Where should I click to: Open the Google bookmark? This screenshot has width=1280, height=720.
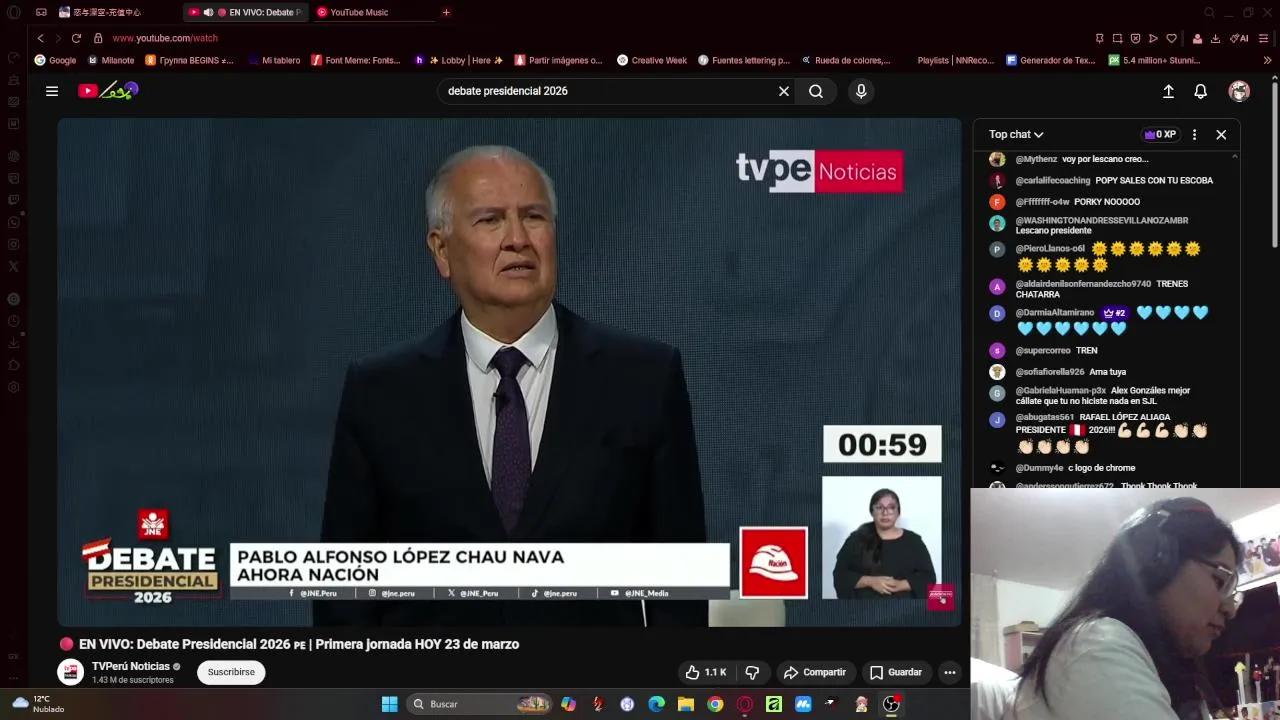pyautogui.click(x=55, y=60)
